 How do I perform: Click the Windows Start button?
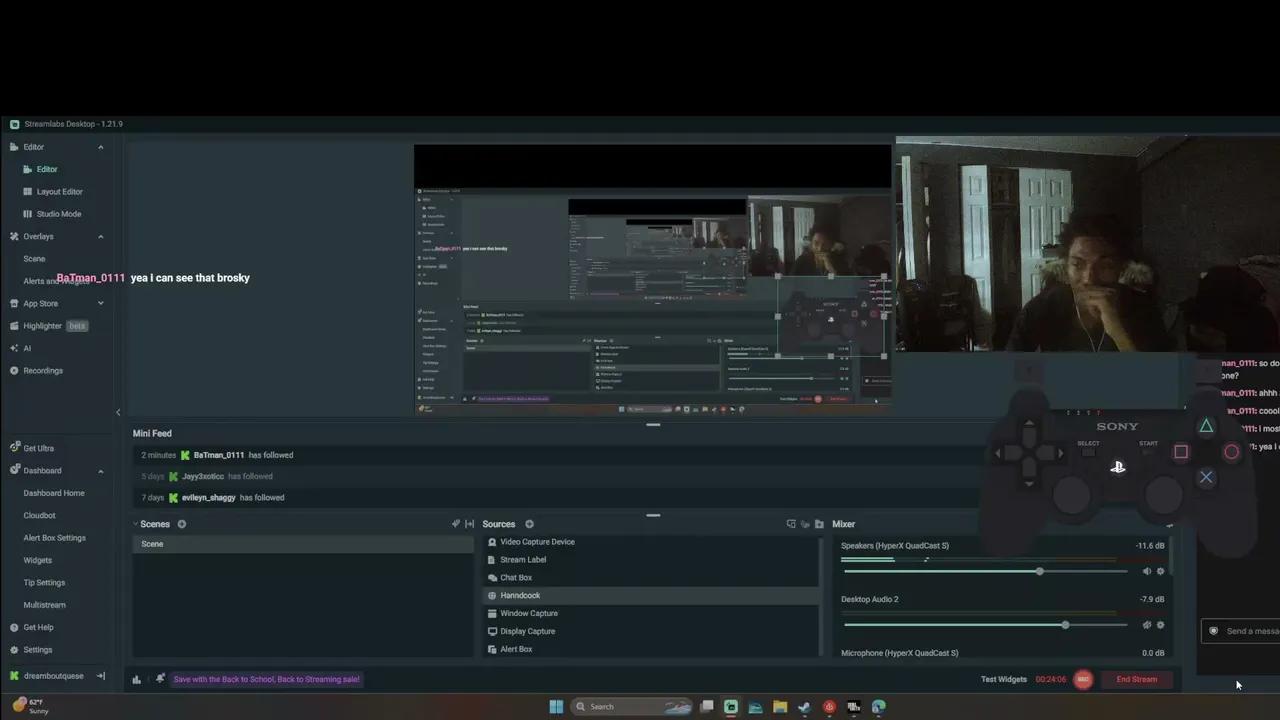click(x=556, y=707)
